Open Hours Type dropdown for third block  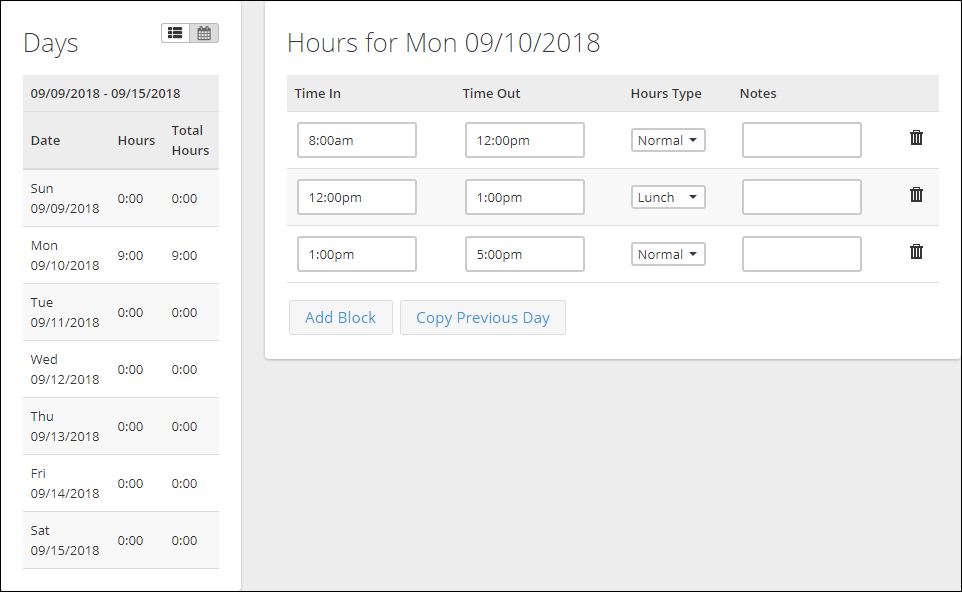[668, 254]
